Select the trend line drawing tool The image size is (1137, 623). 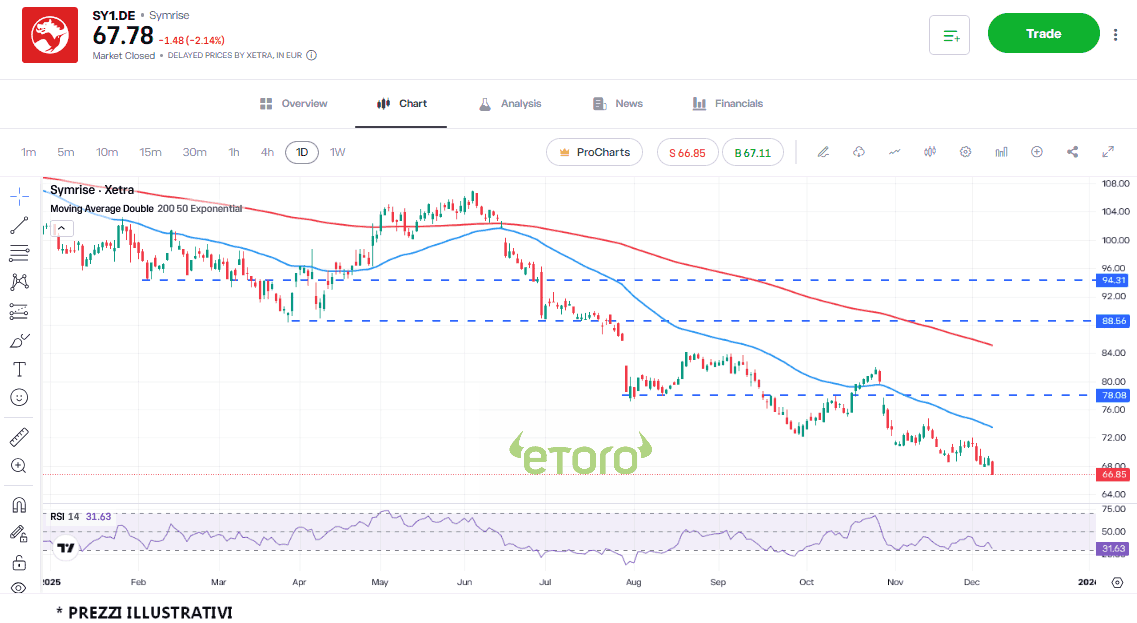[x=19, y=224]
